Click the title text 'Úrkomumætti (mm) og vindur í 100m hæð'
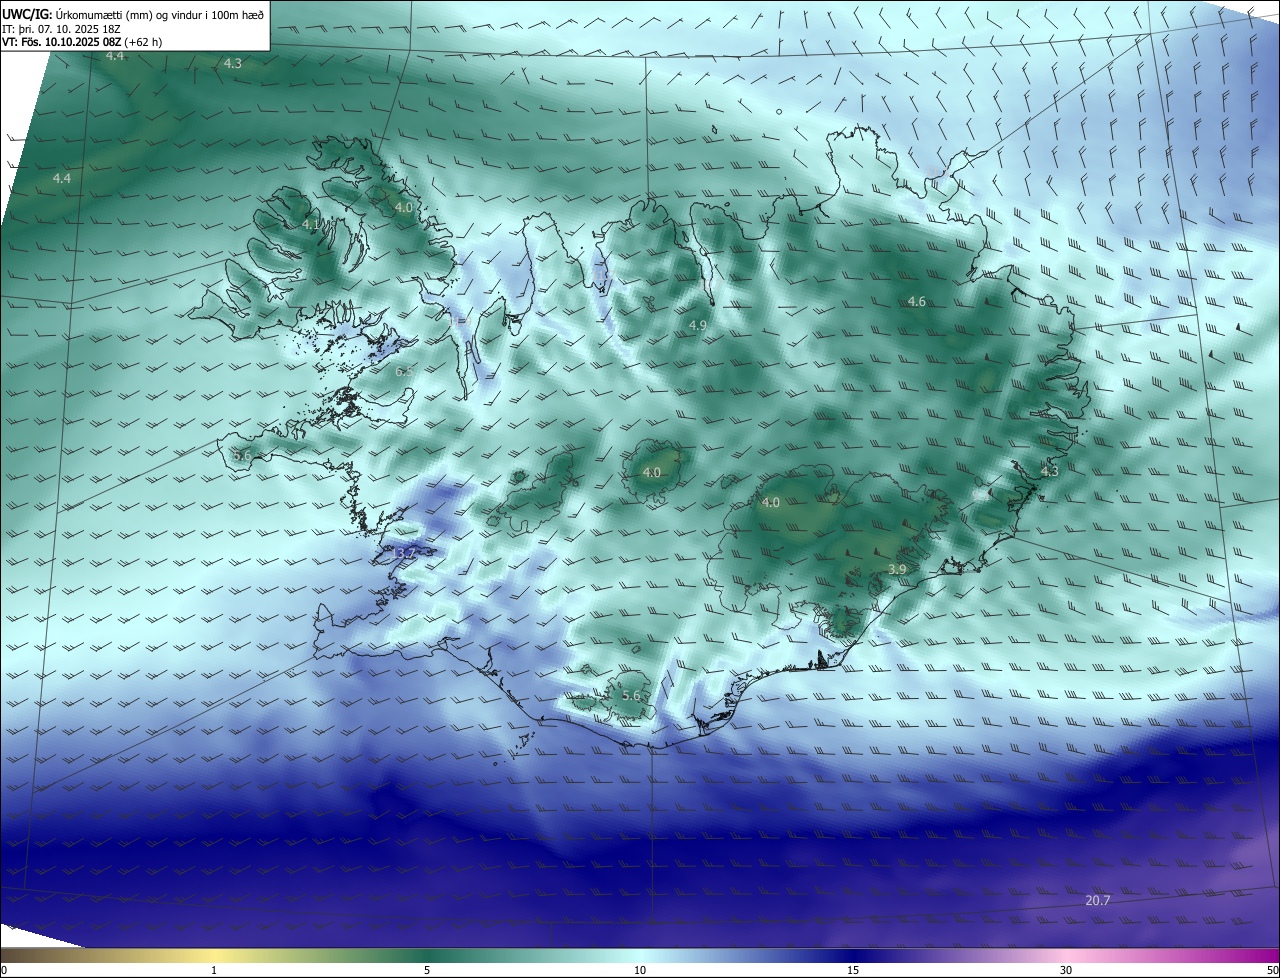 click(x=160, y=15)
